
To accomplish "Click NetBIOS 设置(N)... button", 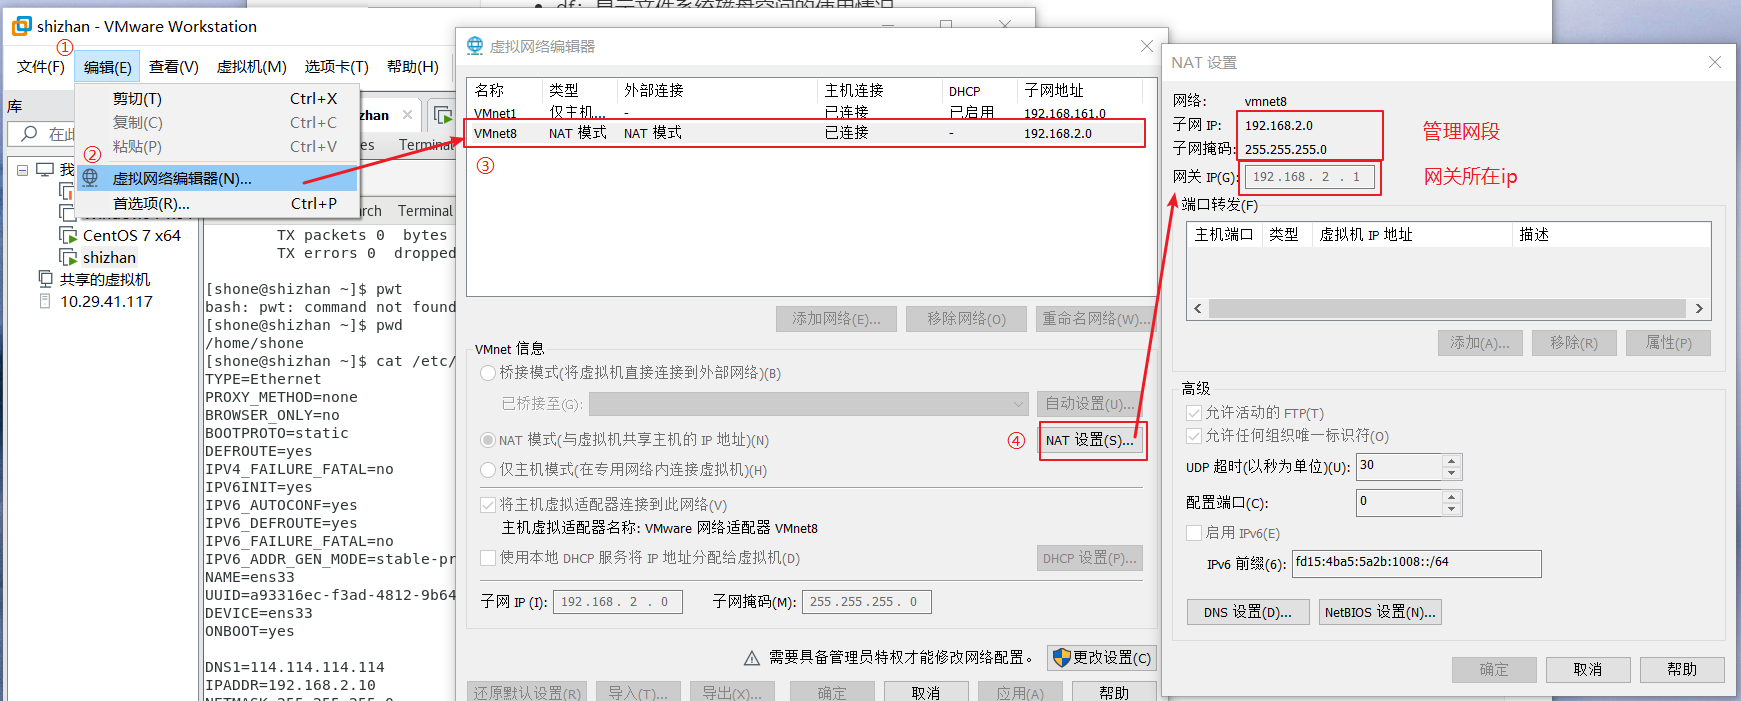I will click(1380, 612).
